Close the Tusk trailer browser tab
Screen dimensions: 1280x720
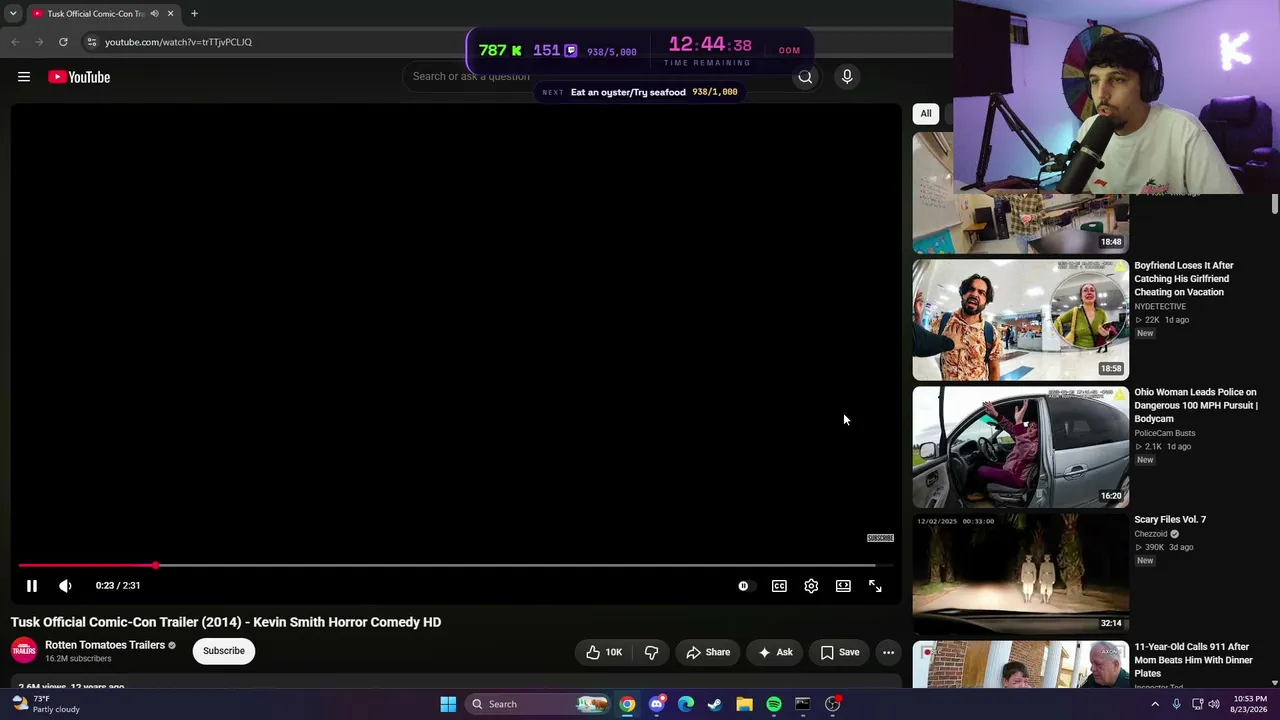coord(170,14)
